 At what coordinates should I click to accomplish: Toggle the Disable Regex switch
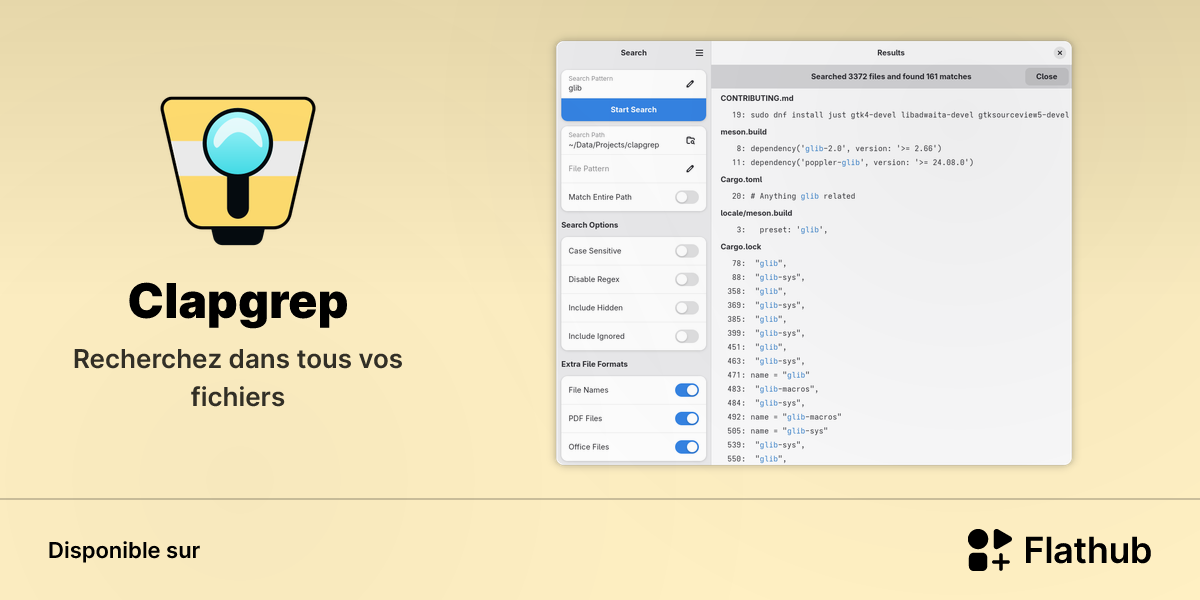click(687, 279)
